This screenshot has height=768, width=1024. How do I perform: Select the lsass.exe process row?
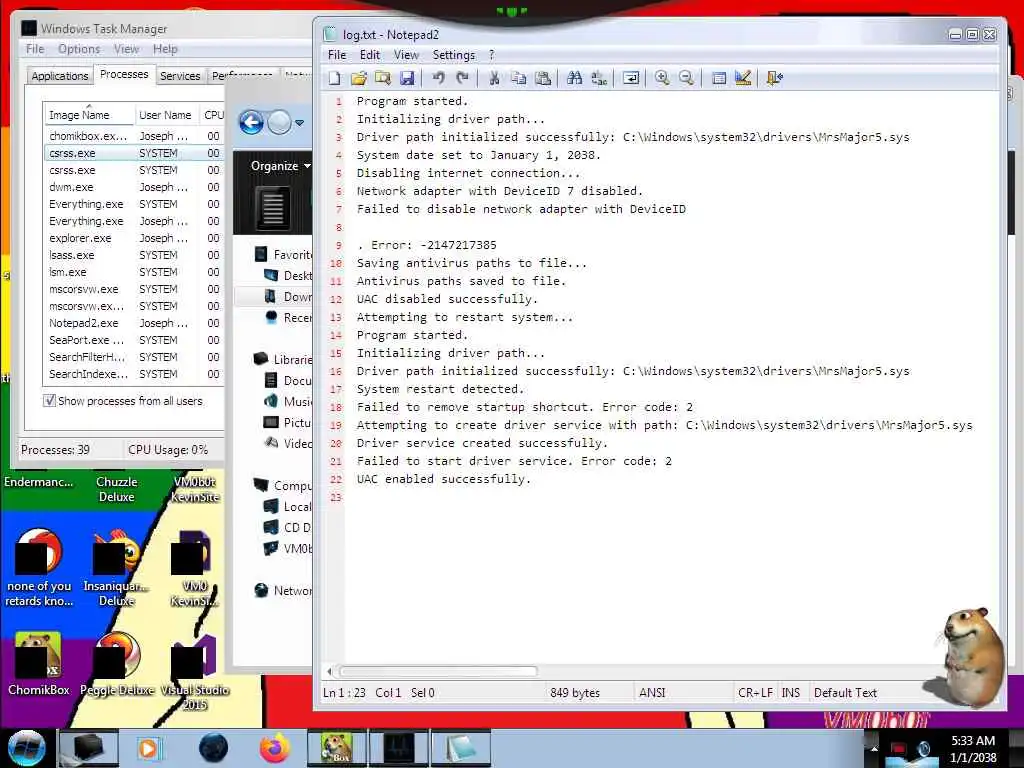tap(134, 255)
